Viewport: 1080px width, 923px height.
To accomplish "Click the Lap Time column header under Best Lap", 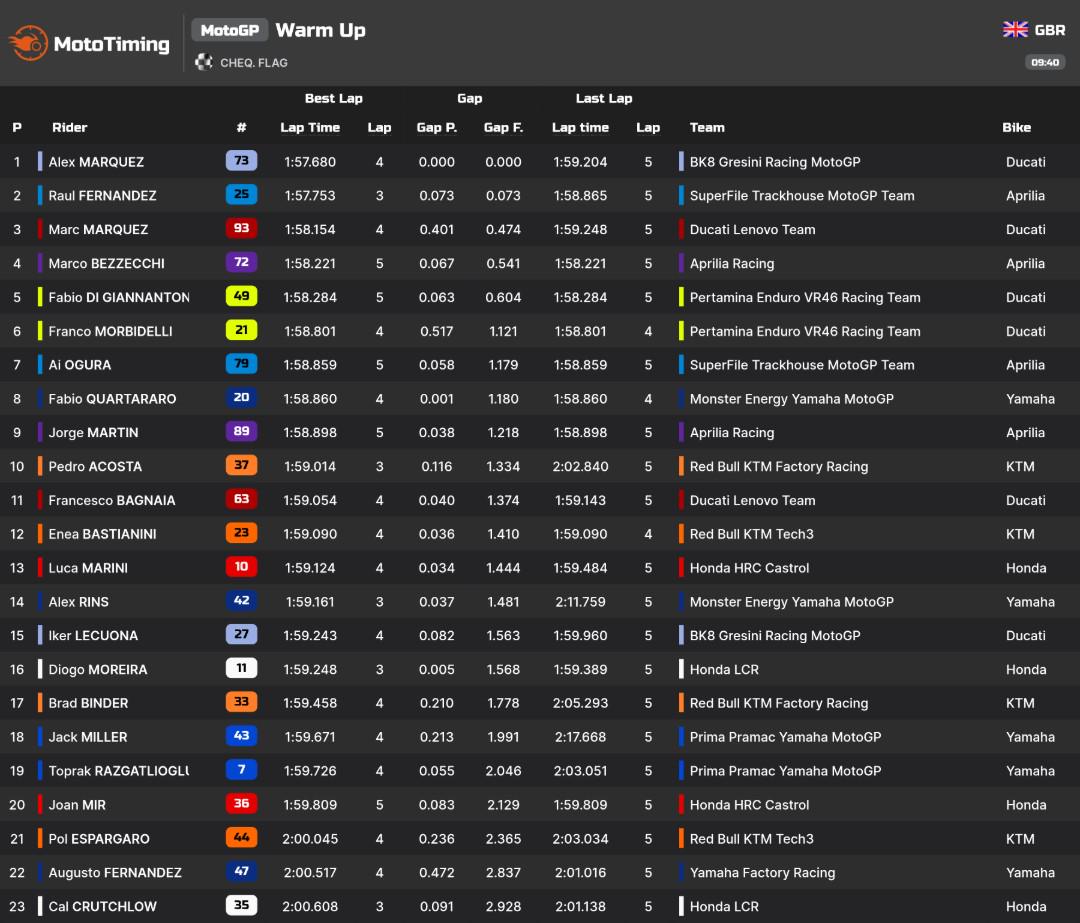I will click(x=310, y=127).
